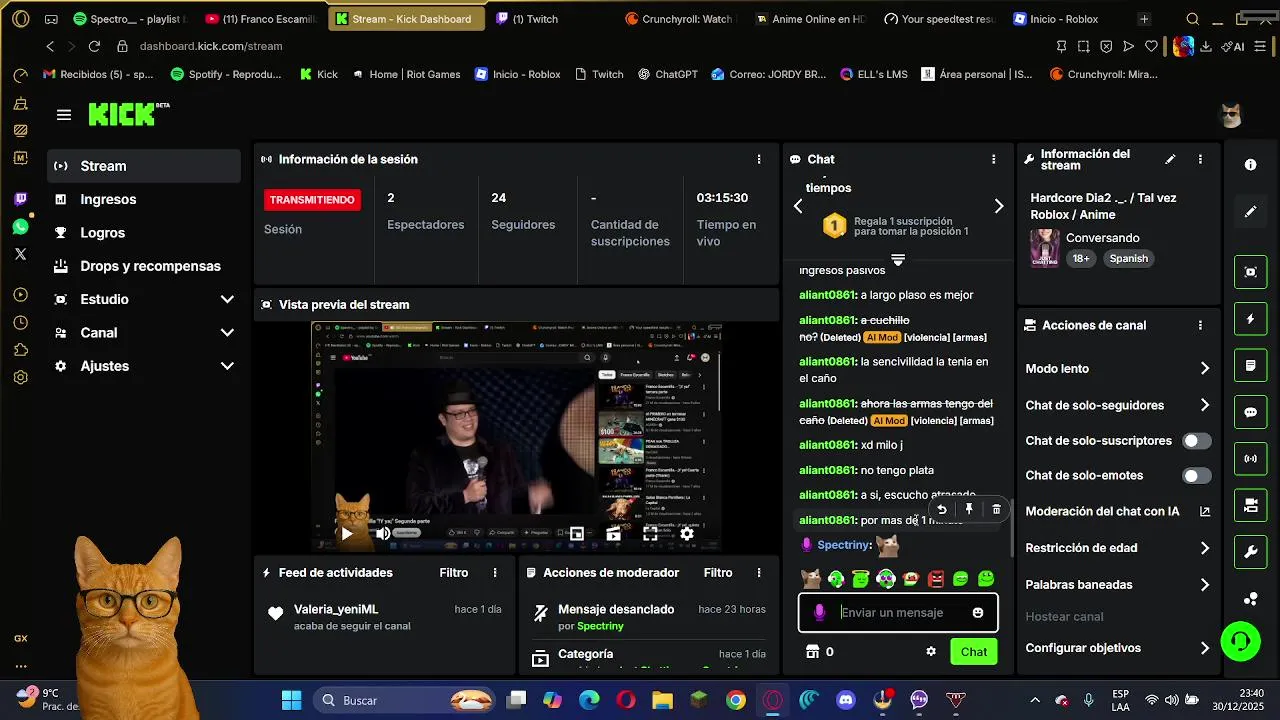Open session information three-dot menu
Screen dimensions: 1280x720
point(759,159)
